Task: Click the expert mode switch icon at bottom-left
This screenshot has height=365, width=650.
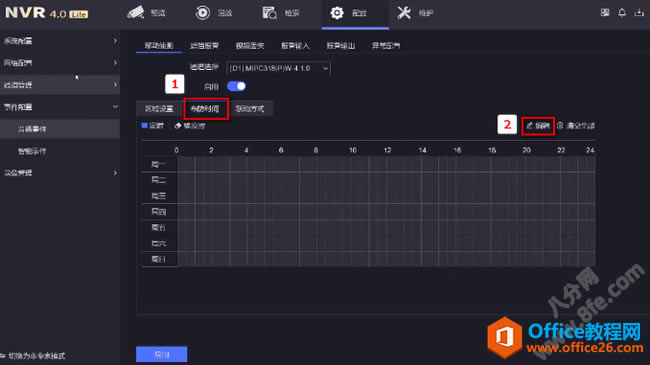Action: tap(3, 356)
